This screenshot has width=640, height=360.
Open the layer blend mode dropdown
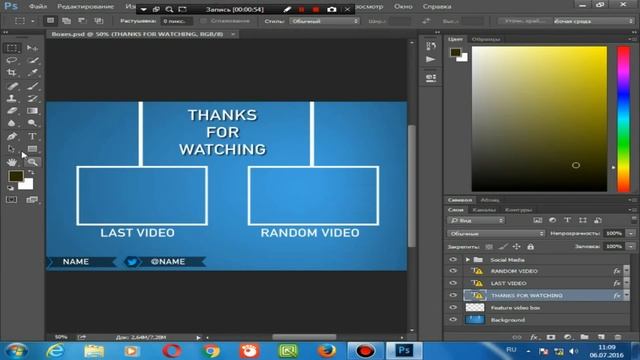(496, 233)
